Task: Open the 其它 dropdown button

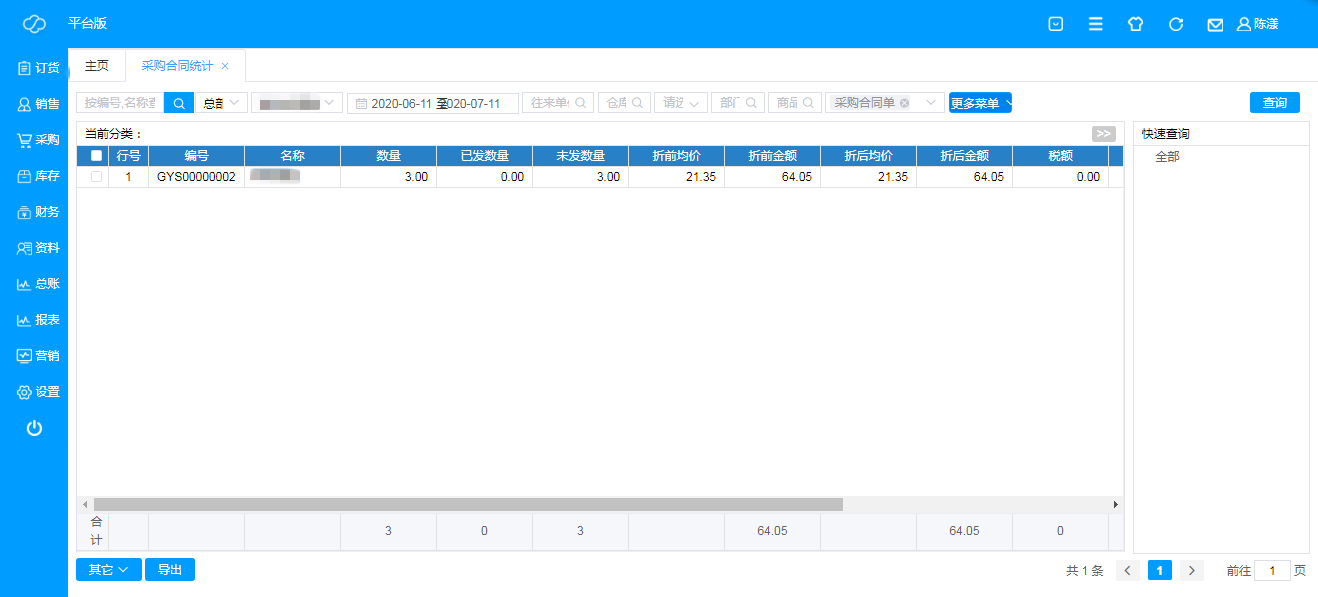Action: point(108,570)
